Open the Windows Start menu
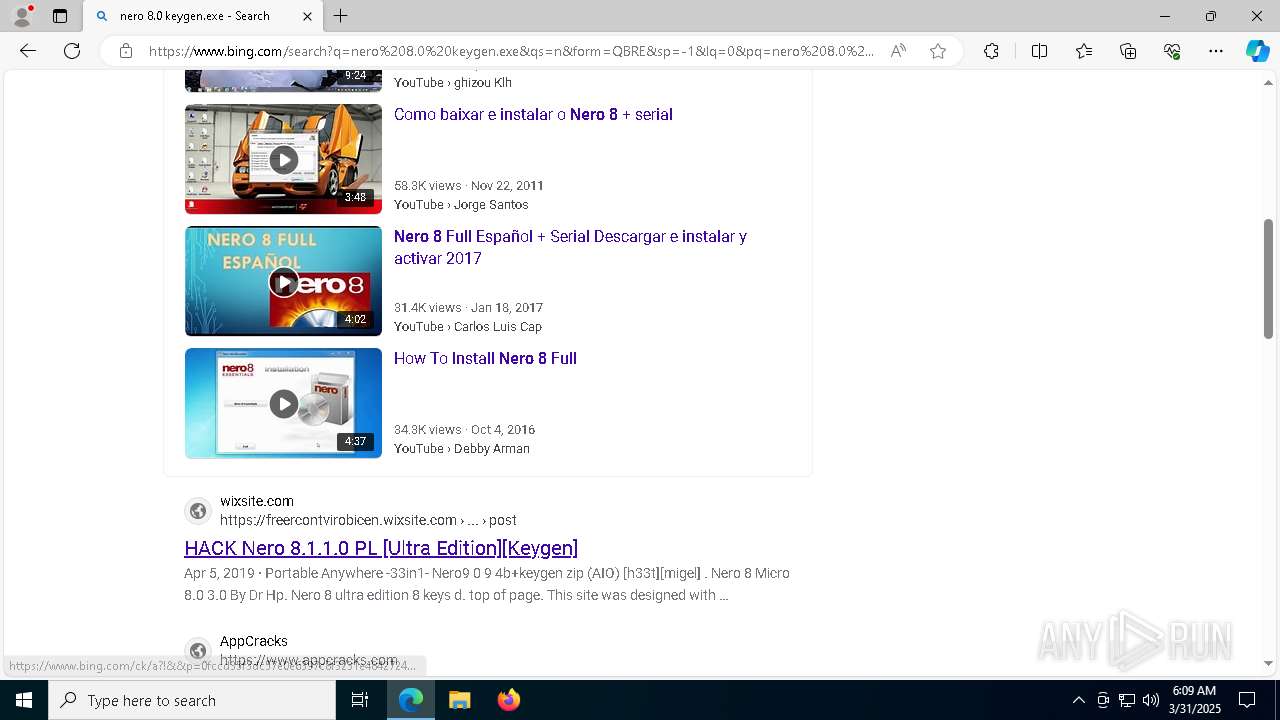Image resolution: width=1280 pixels, height=720 pixels. (x=24, y=700)
